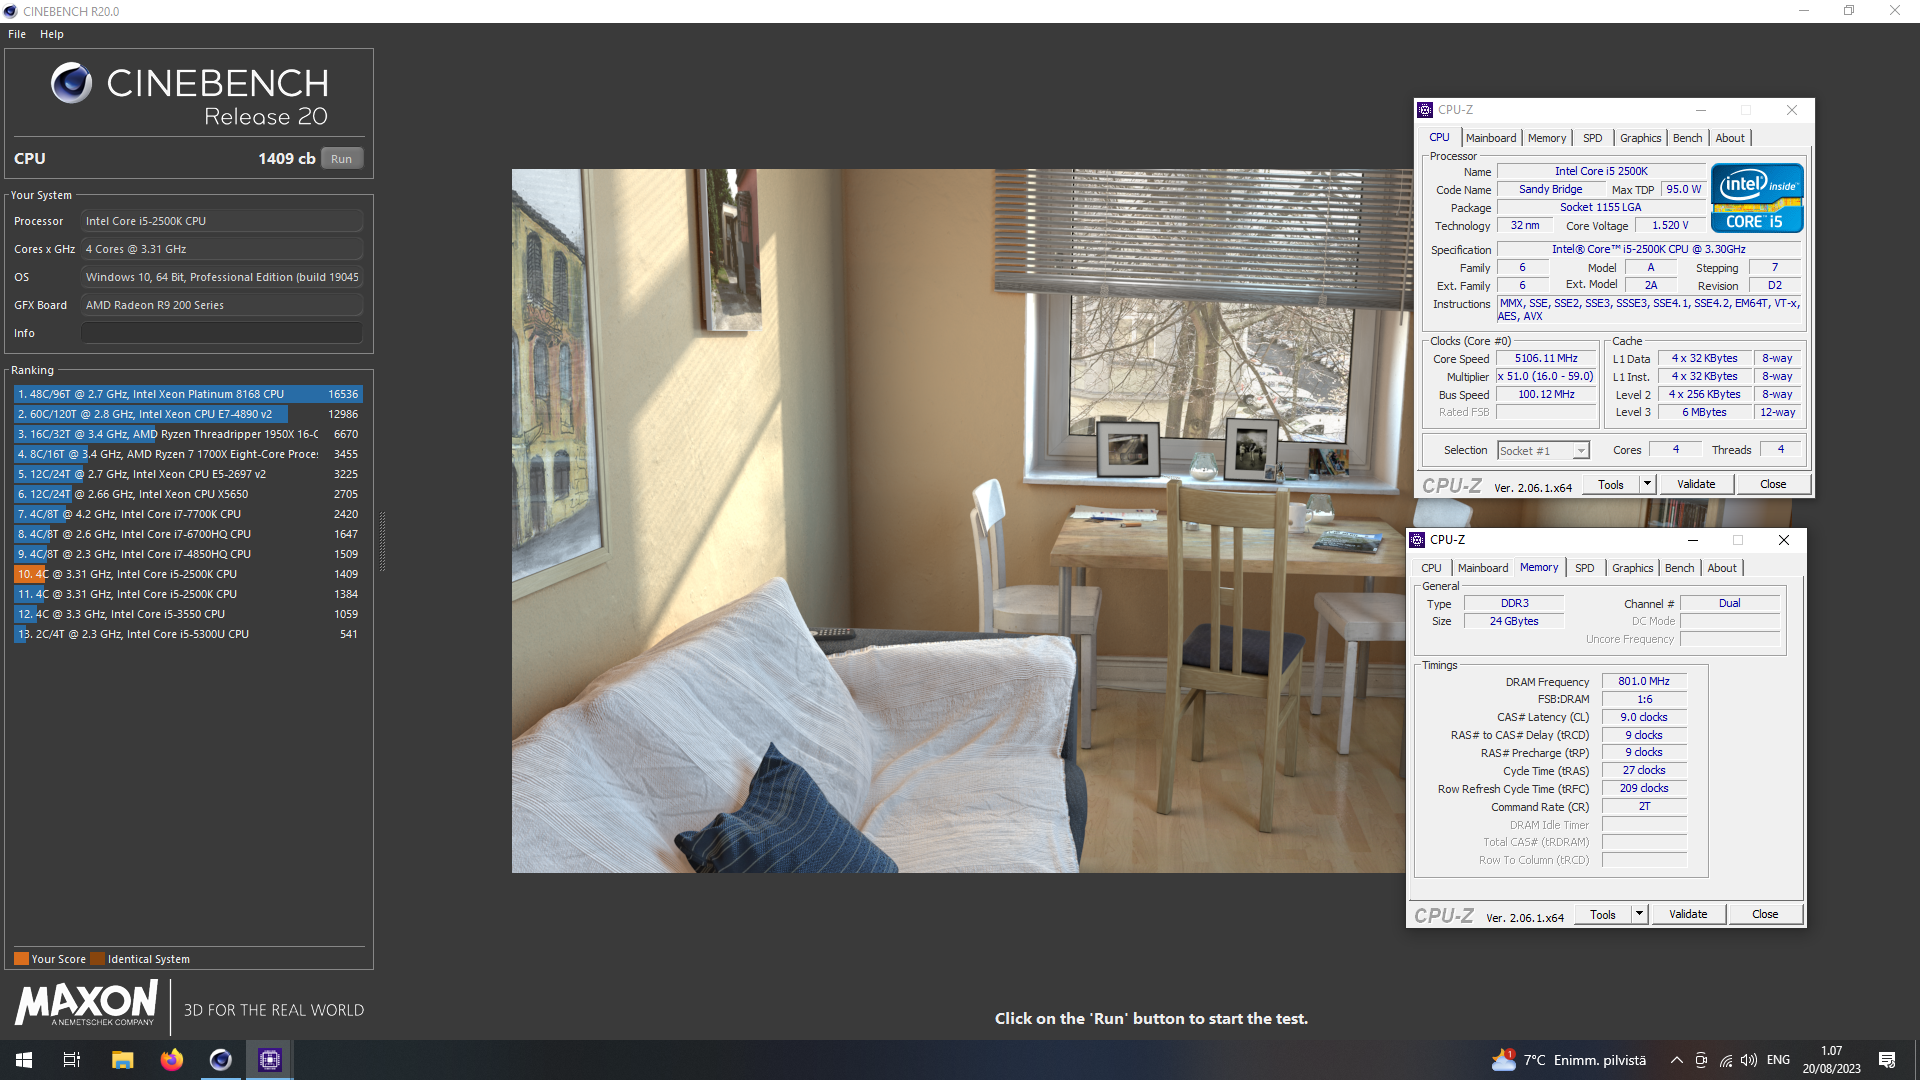Image resolution: width=1920 pixels, height=1080 pixels.
Task: Click the Identical System brown legend swatch
Action: [97, 959]
